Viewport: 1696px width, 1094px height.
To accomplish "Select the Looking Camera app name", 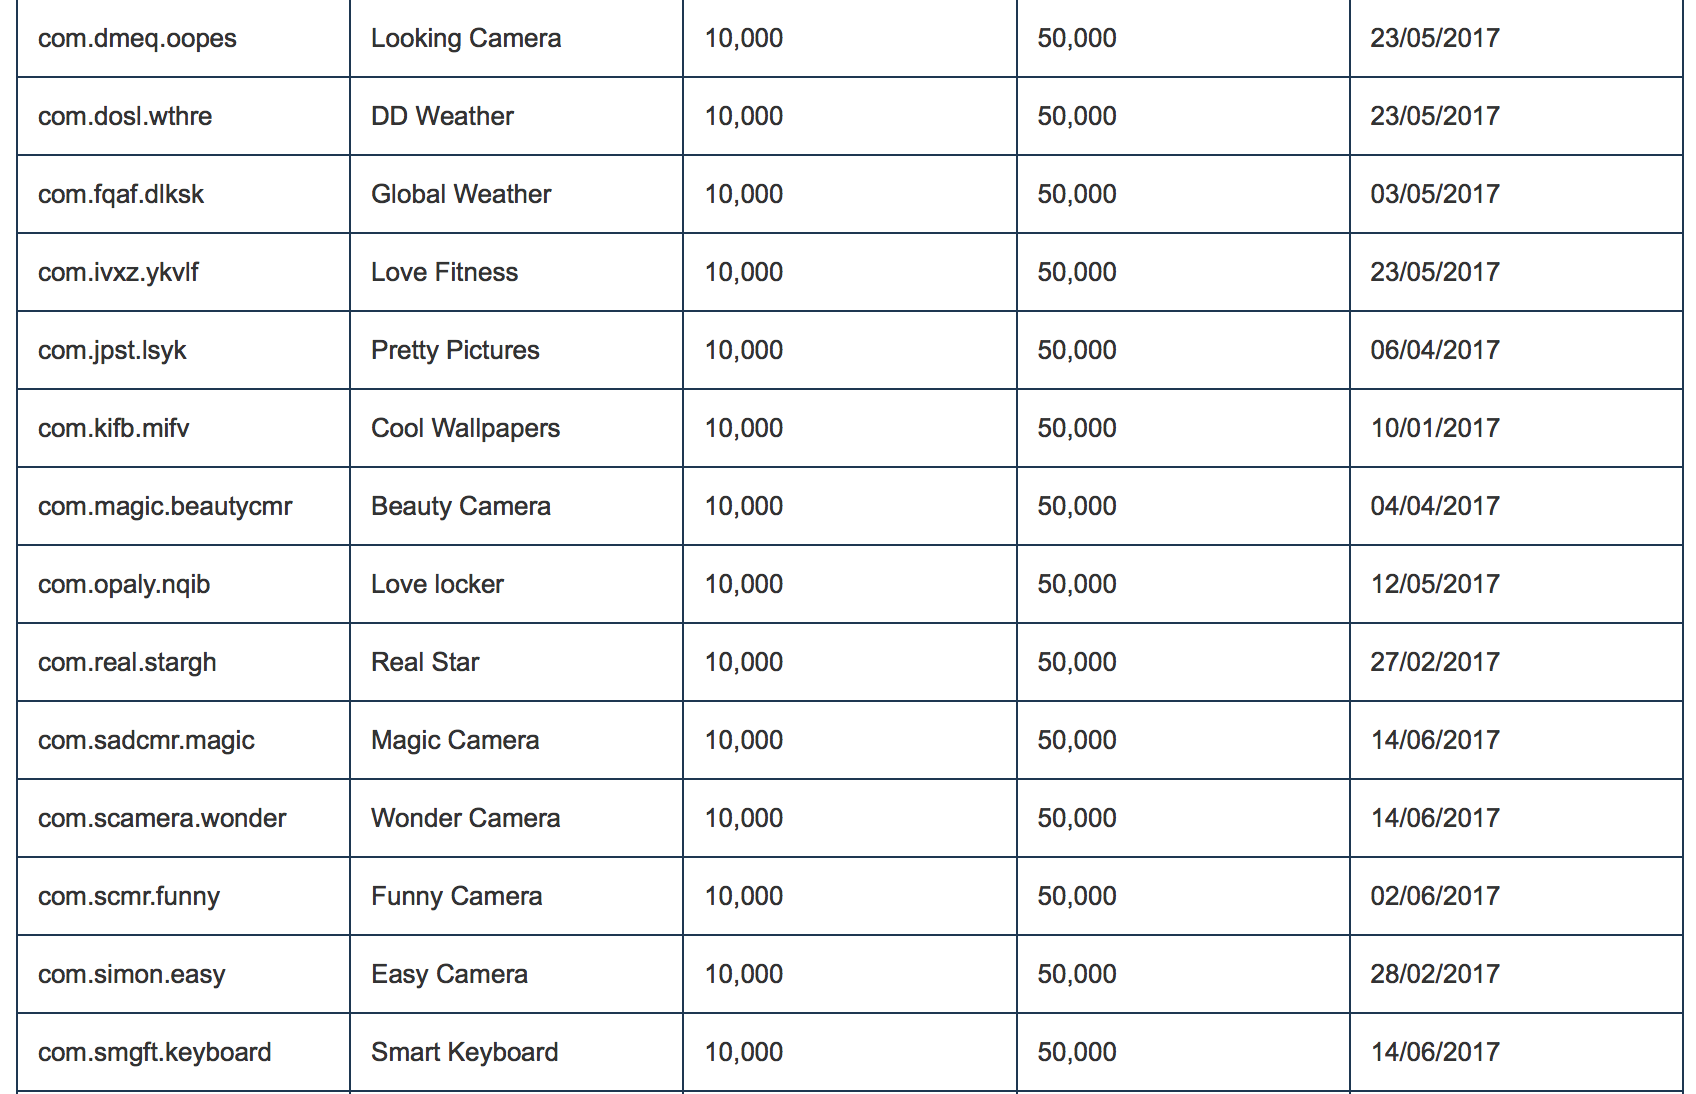I will pyautogui.click(x=465, y=39).
